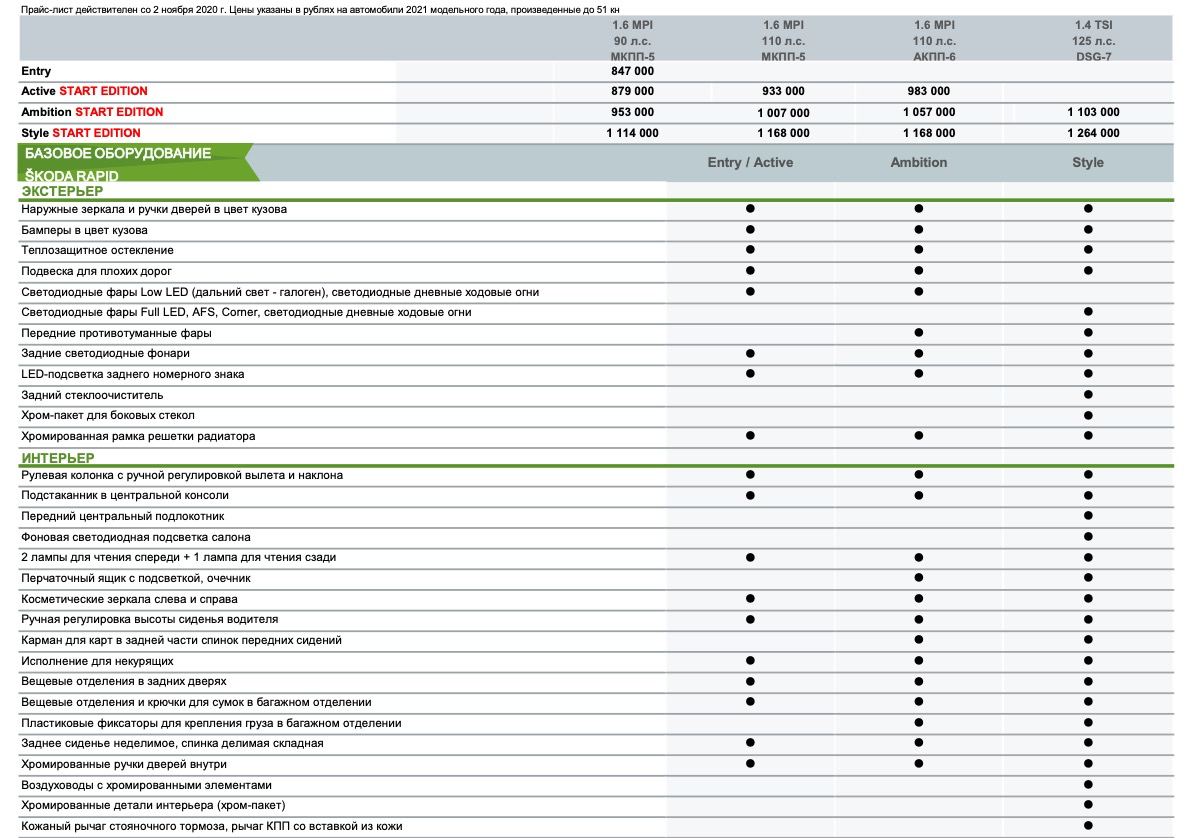Click 'Кожаный рычаг стояночного тормоза' row text
The width and height of the screenshot is (1187, 838).
click(x=211, y=827)
